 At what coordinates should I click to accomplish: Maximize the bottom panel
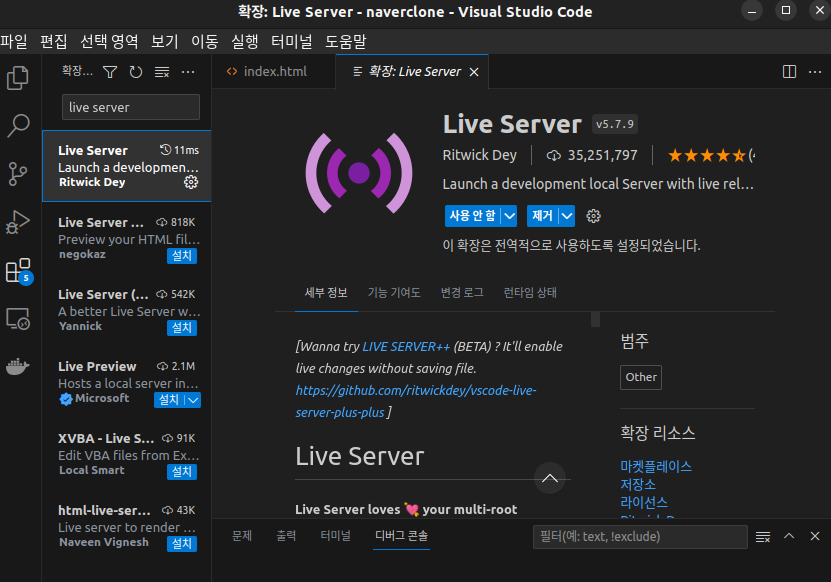coord(789,536)
